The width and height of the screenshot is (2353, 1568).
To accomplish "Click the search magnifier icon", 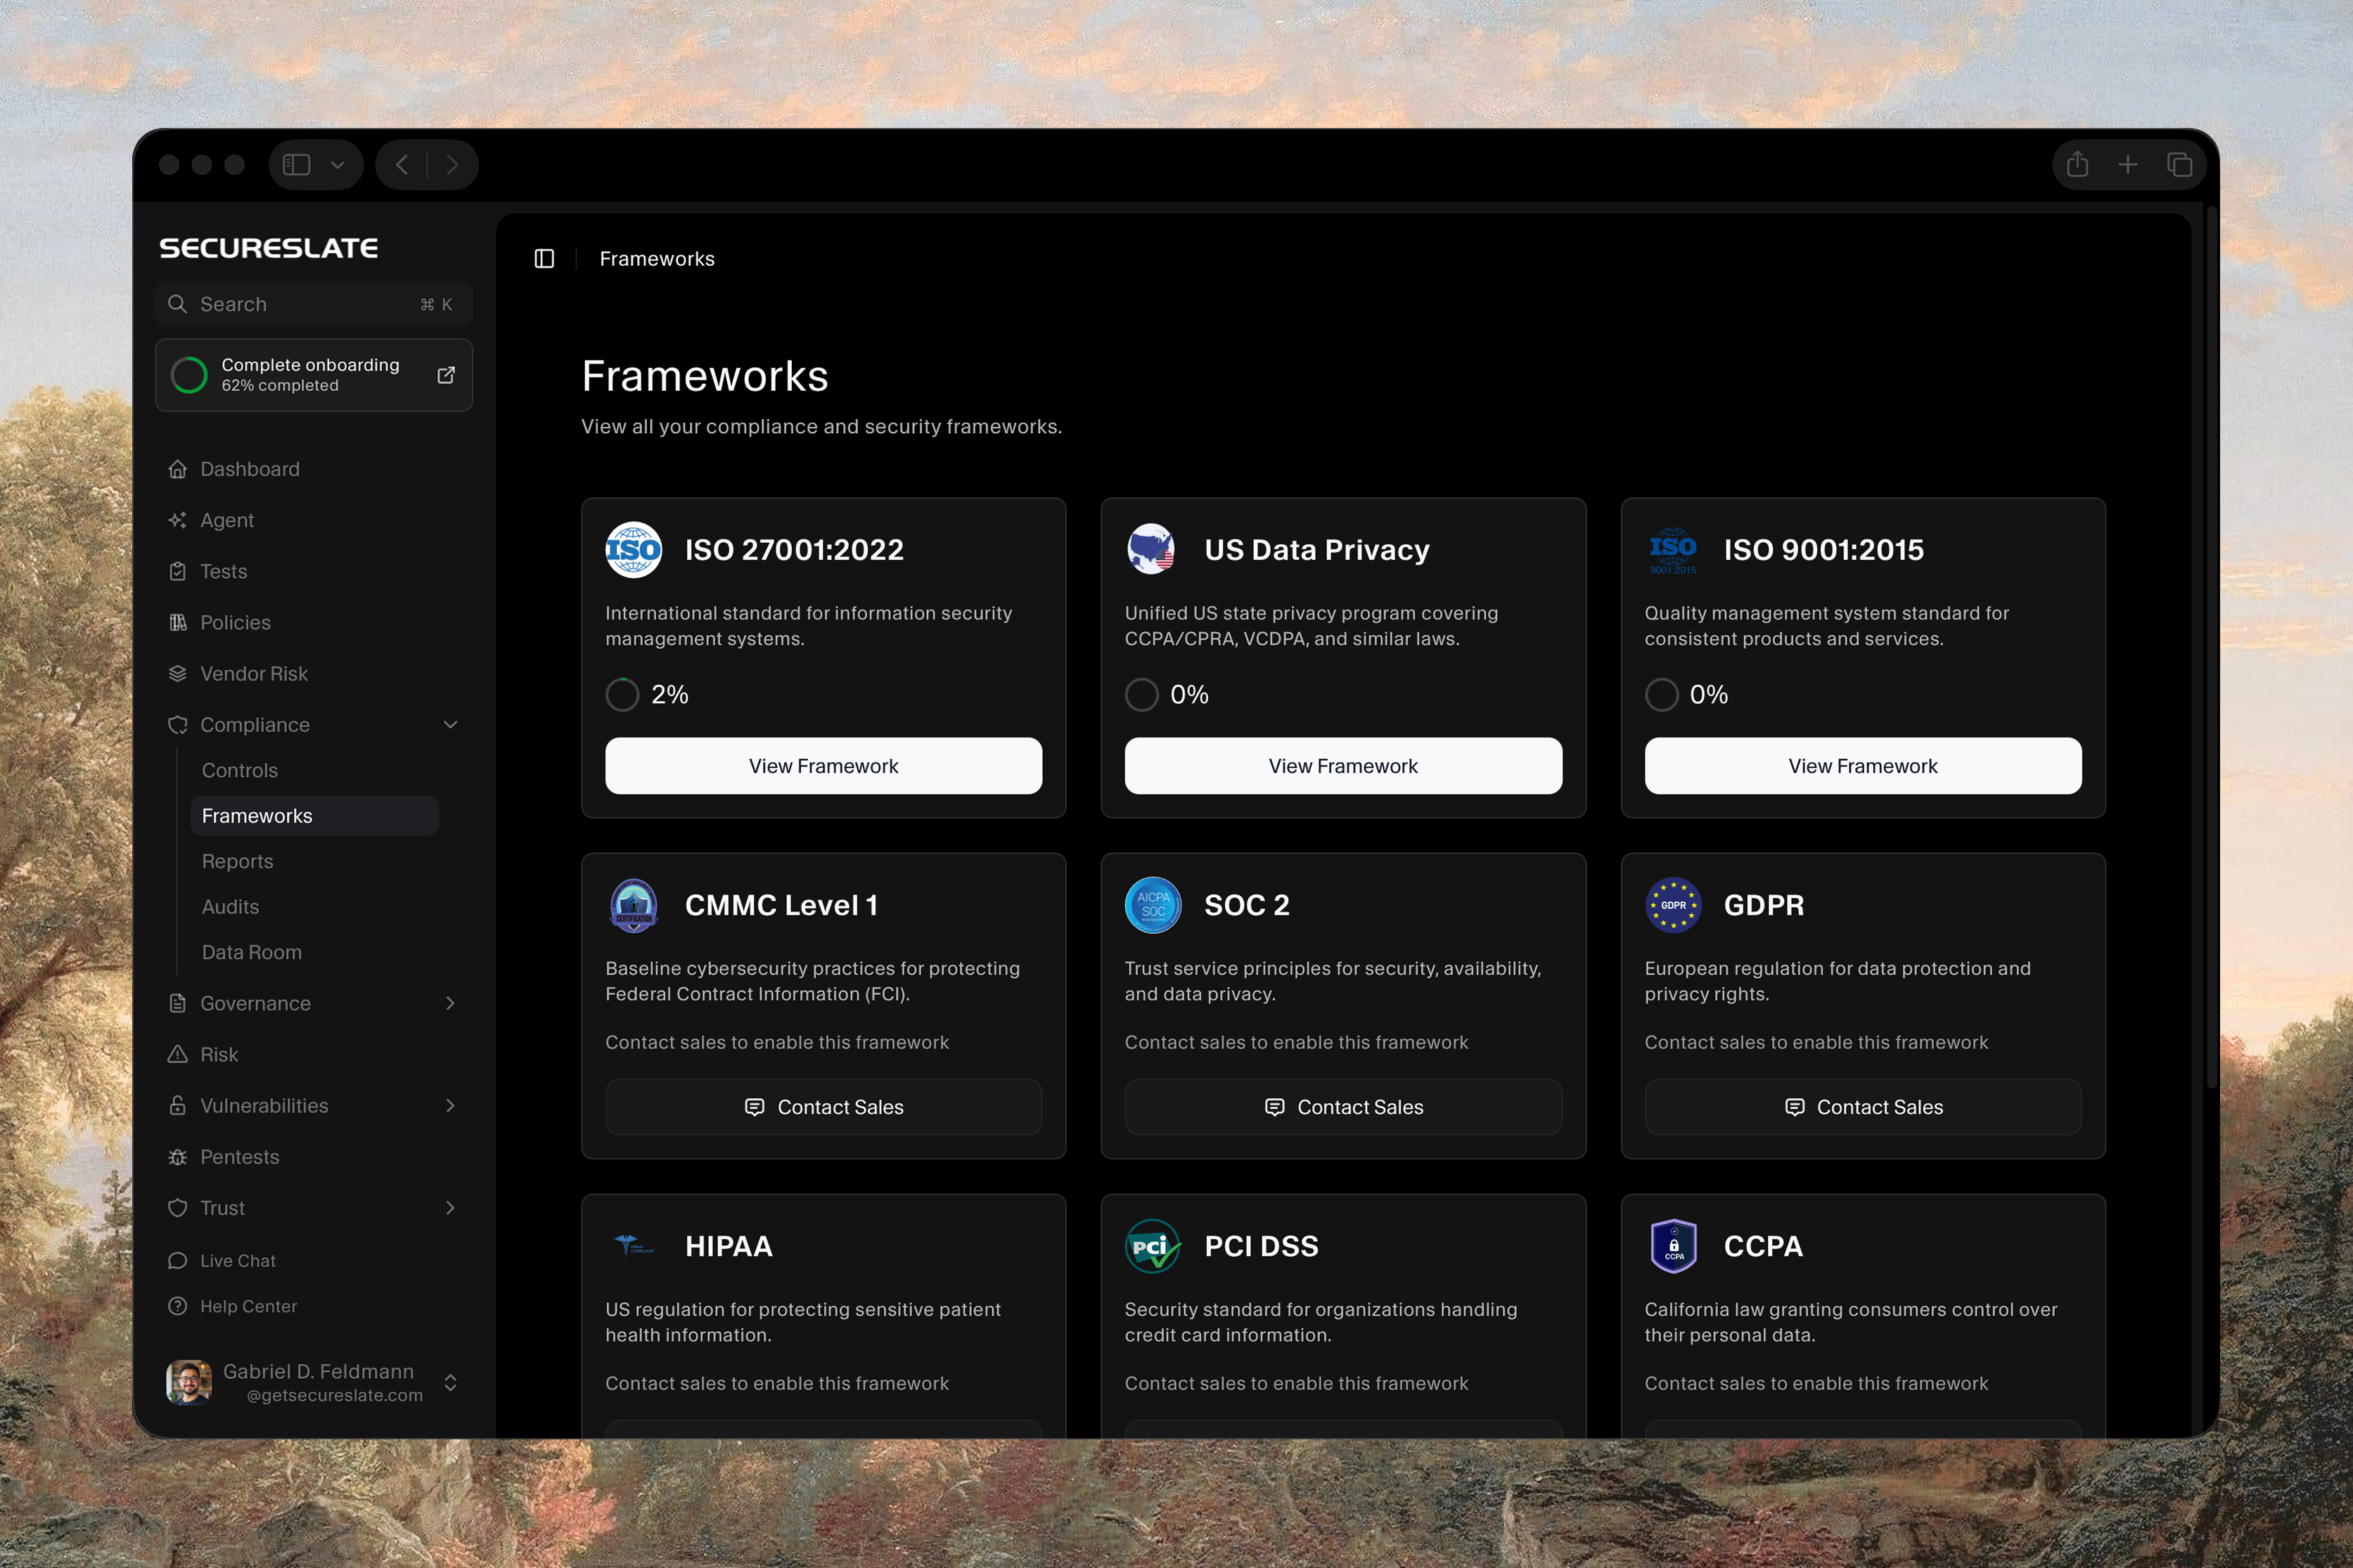I will point(177,304).
